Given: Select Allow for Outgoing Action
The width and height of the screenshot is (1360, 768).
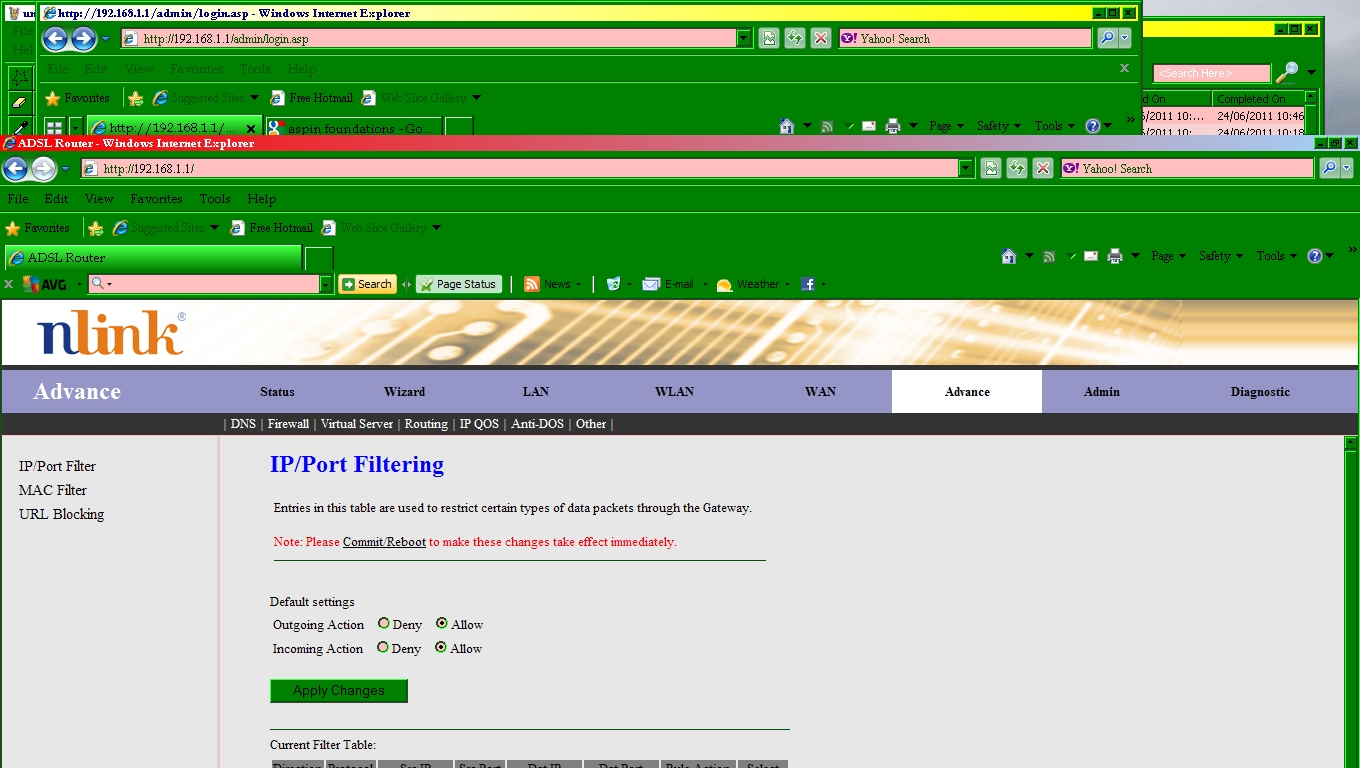Looking at the screenshot, I should coord(442,623).
